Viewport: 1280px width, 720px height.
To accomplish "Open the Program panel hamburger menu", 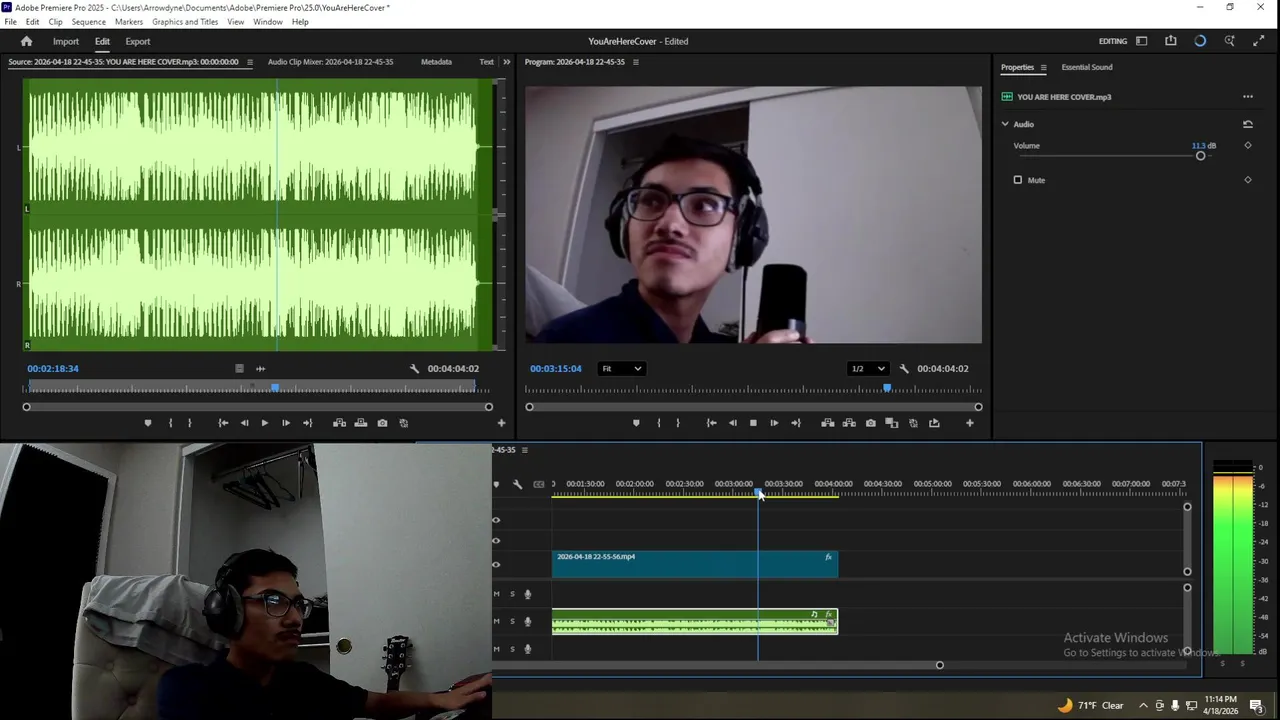I will click(636, 62).
